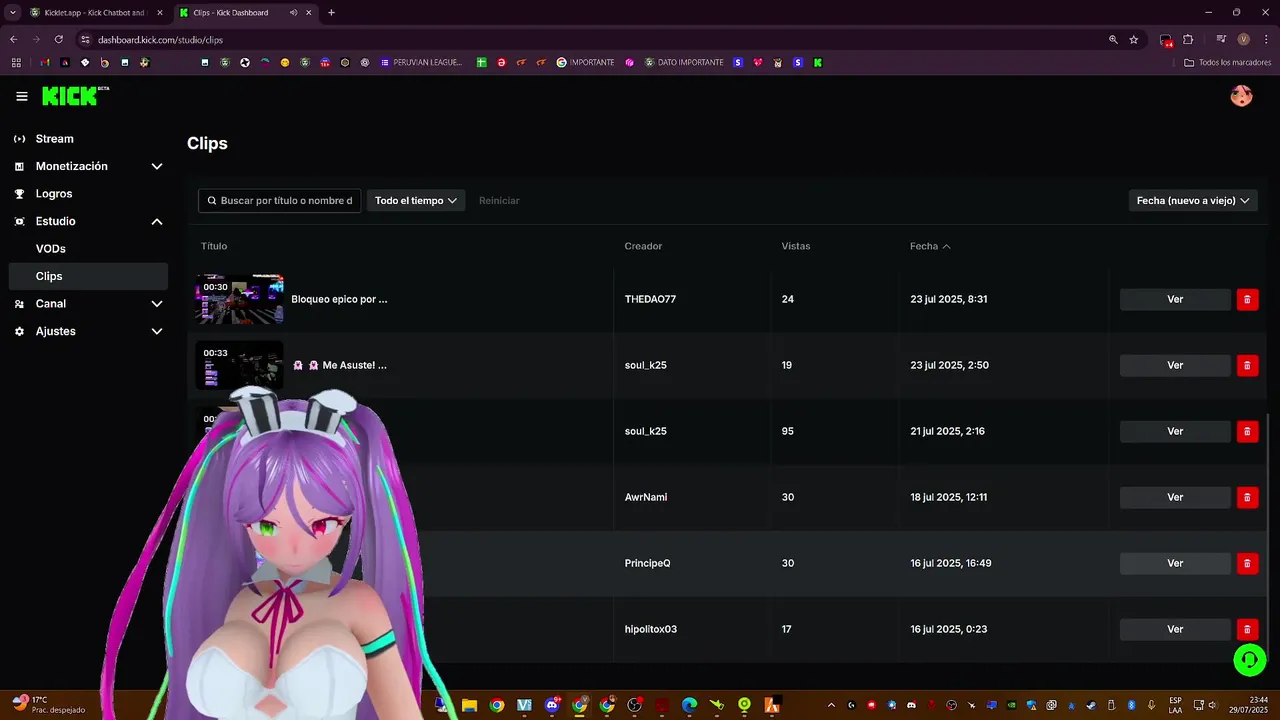Open the tab search dropdown arrow
The image size is (1280, 720).
point(12,13)
